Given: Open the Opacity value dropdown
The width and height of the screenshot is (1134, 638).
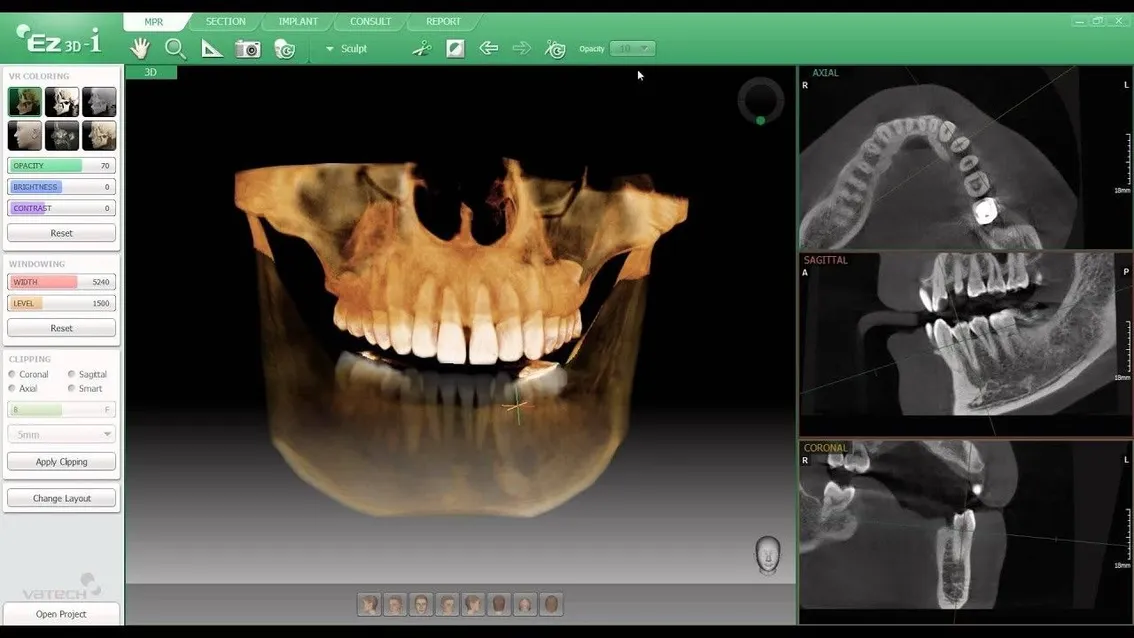Looking at the screenshot, I should pos(633,48).
